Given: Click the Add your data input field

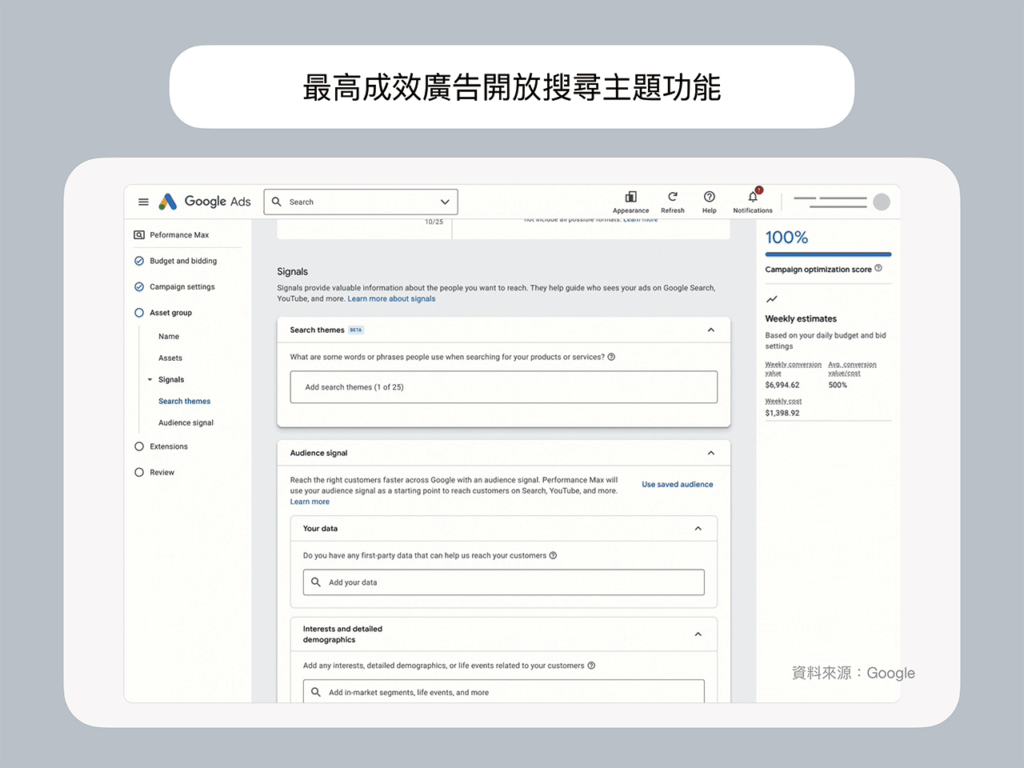Looking at the screenshot, I should tap(504, 583).
